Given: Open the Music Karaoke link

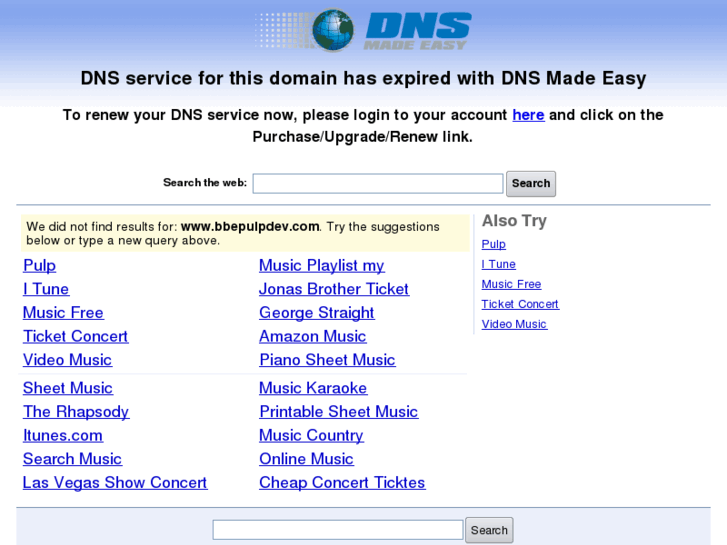Looking at the screenshot, I should pos(313,388).
